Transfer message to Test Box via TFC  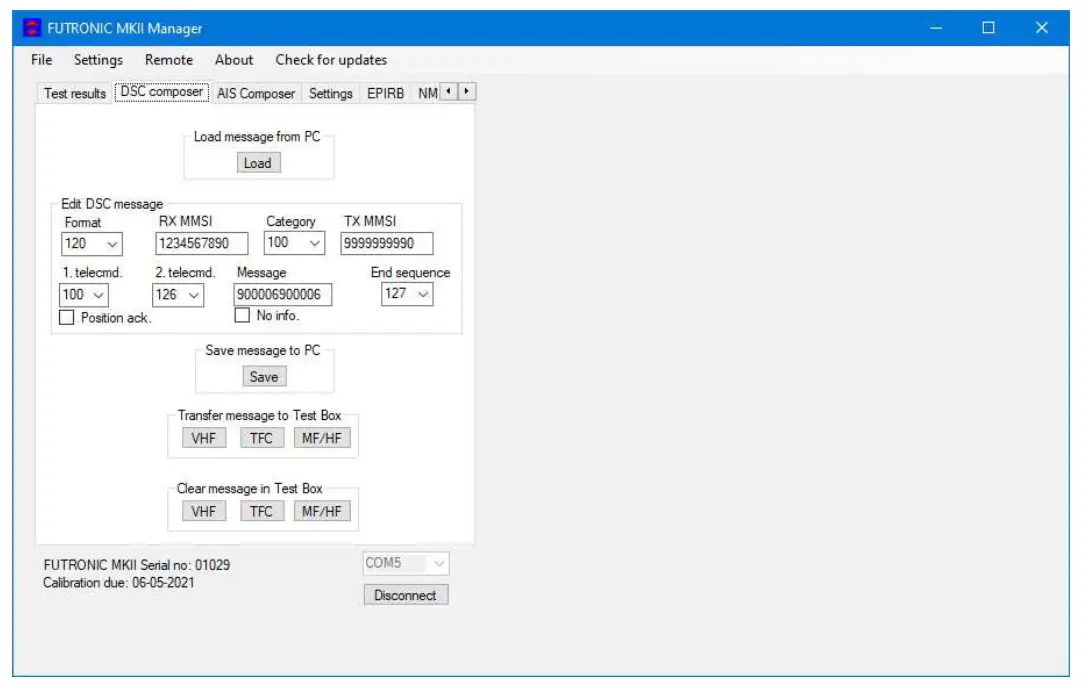click(261, 438)
